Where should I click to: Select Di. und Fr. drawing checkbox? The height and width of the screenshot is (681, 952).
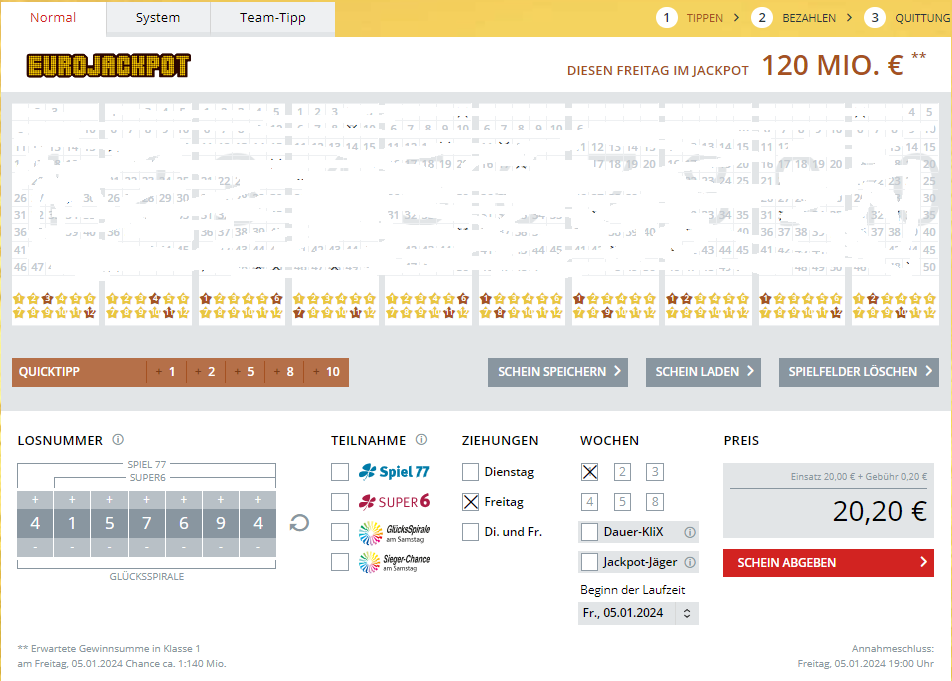point(471,532)
